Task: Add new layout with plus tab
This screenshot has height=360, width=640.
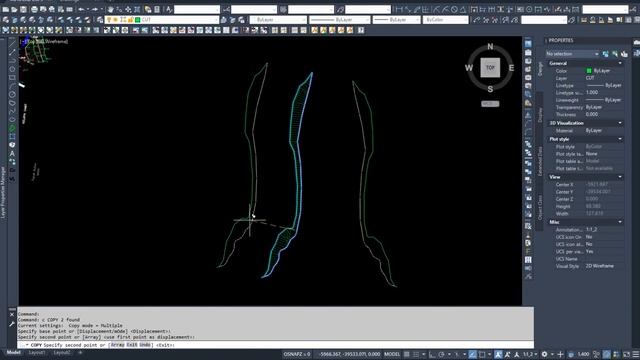Action: (80, 352)
